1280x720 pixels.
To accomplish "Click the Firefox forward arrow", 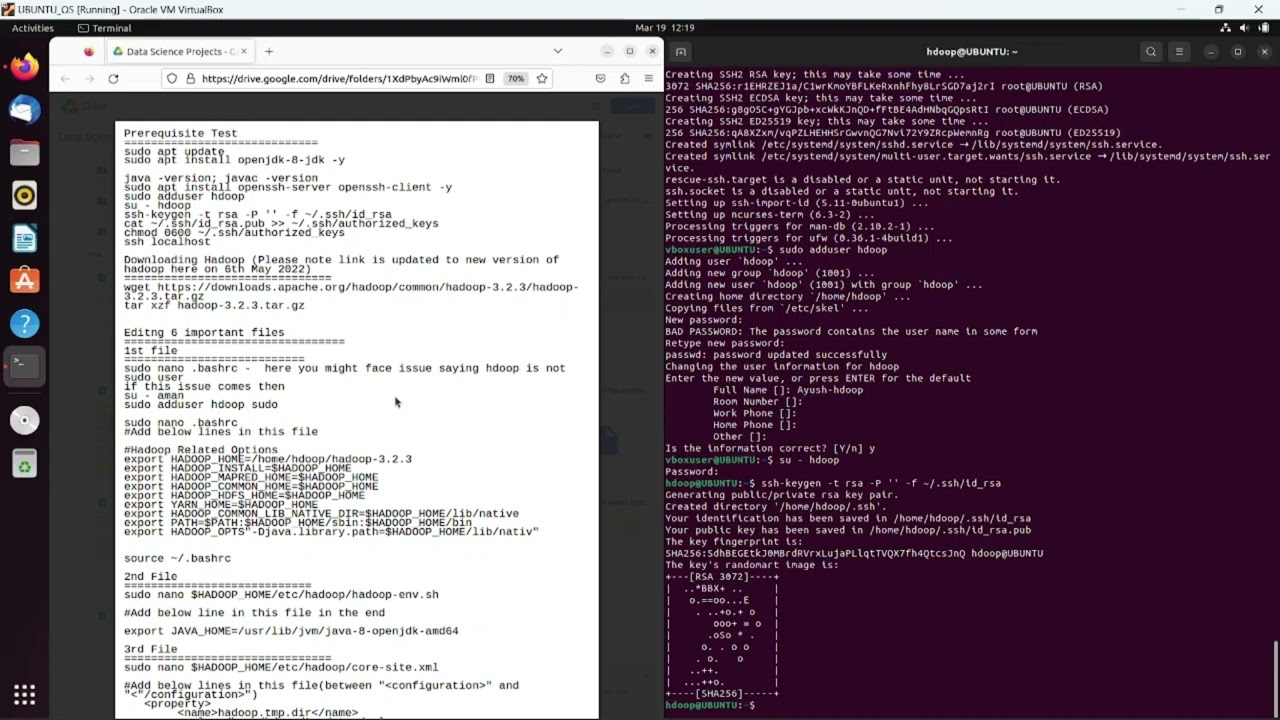I will point(89,78).
